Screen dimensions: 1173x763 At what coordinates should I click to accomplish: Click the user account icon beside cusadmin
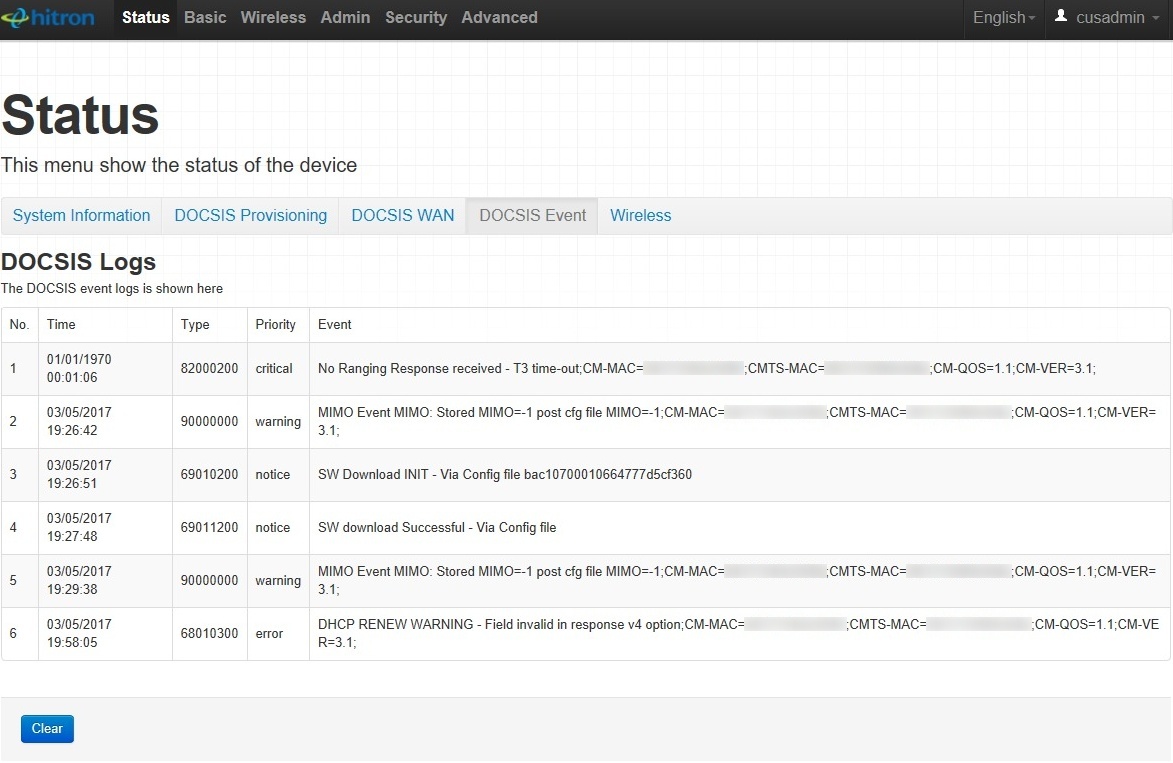1061,15
